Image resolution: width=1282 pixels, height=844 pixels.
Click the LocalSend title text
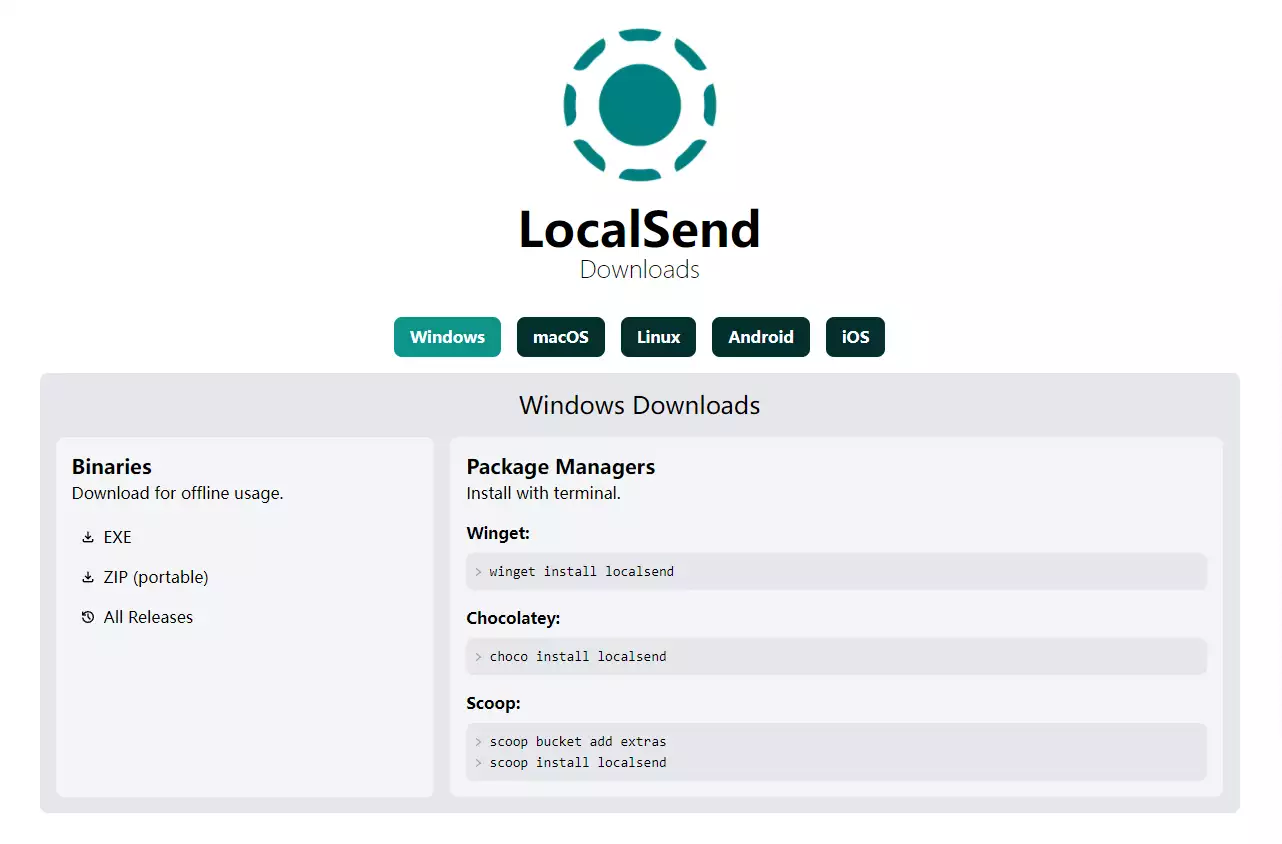click(640, 229)
